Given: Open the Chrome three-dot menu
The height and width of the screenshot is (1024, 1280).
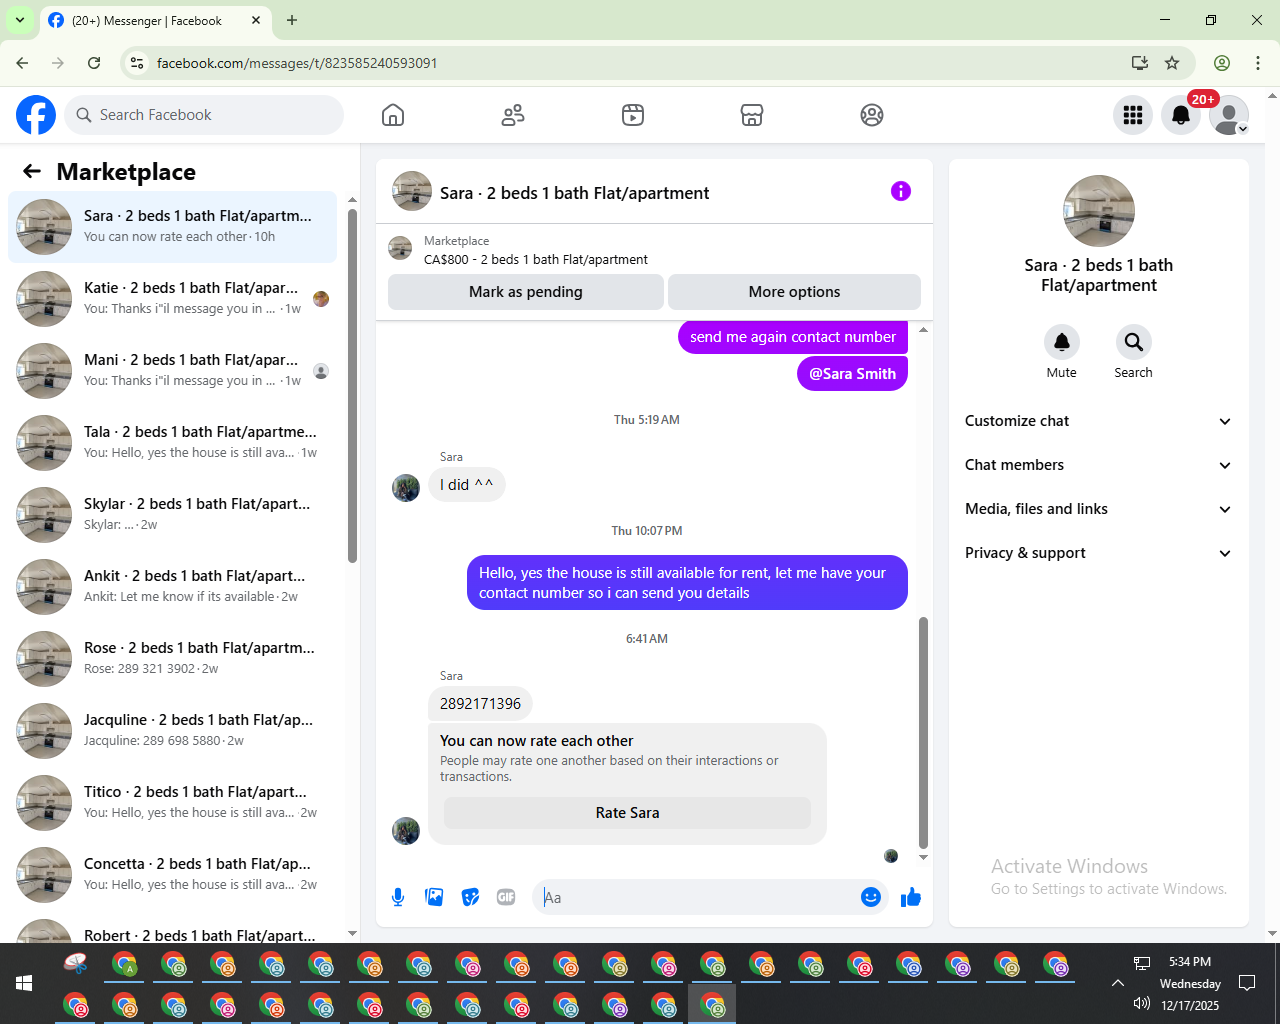Looking at the screenshot, I should tap(1258, 63).
